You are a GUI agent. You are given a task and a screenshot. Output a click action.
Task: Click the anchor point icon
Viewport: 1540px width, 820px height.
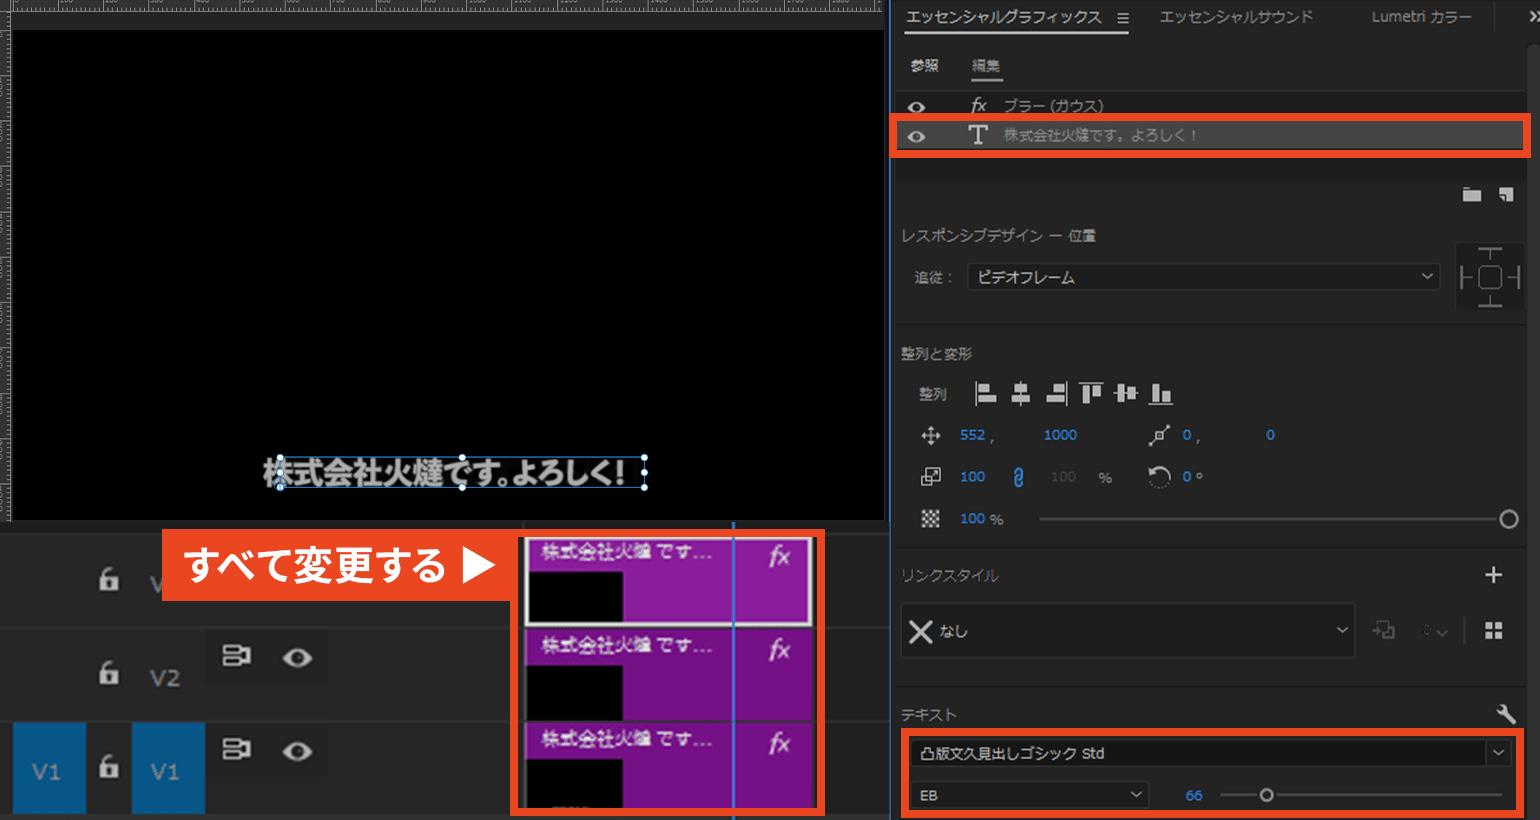click(1159, 435)
